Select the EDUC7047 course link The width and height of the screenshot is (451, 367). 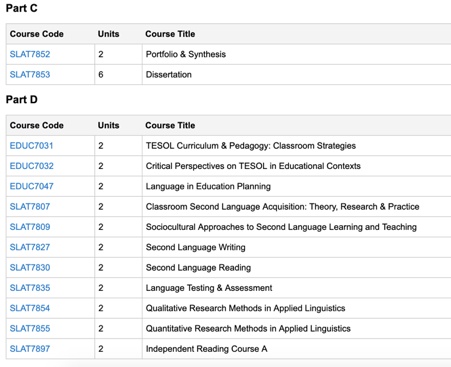tap(32, 187)
